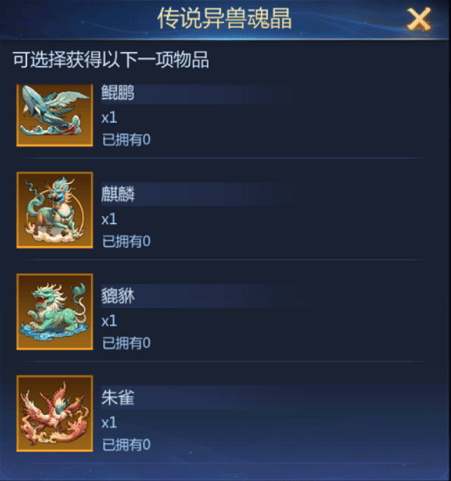Viewport: 451px width, 481px height.
Task: Click 已拥有0 text under 麒麟
Action: point(126,241)
